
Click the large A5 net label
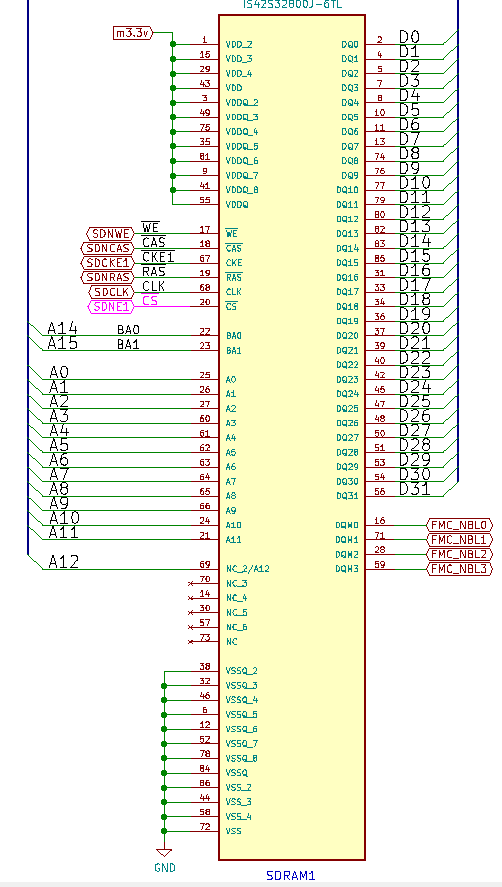coord(59,445)
